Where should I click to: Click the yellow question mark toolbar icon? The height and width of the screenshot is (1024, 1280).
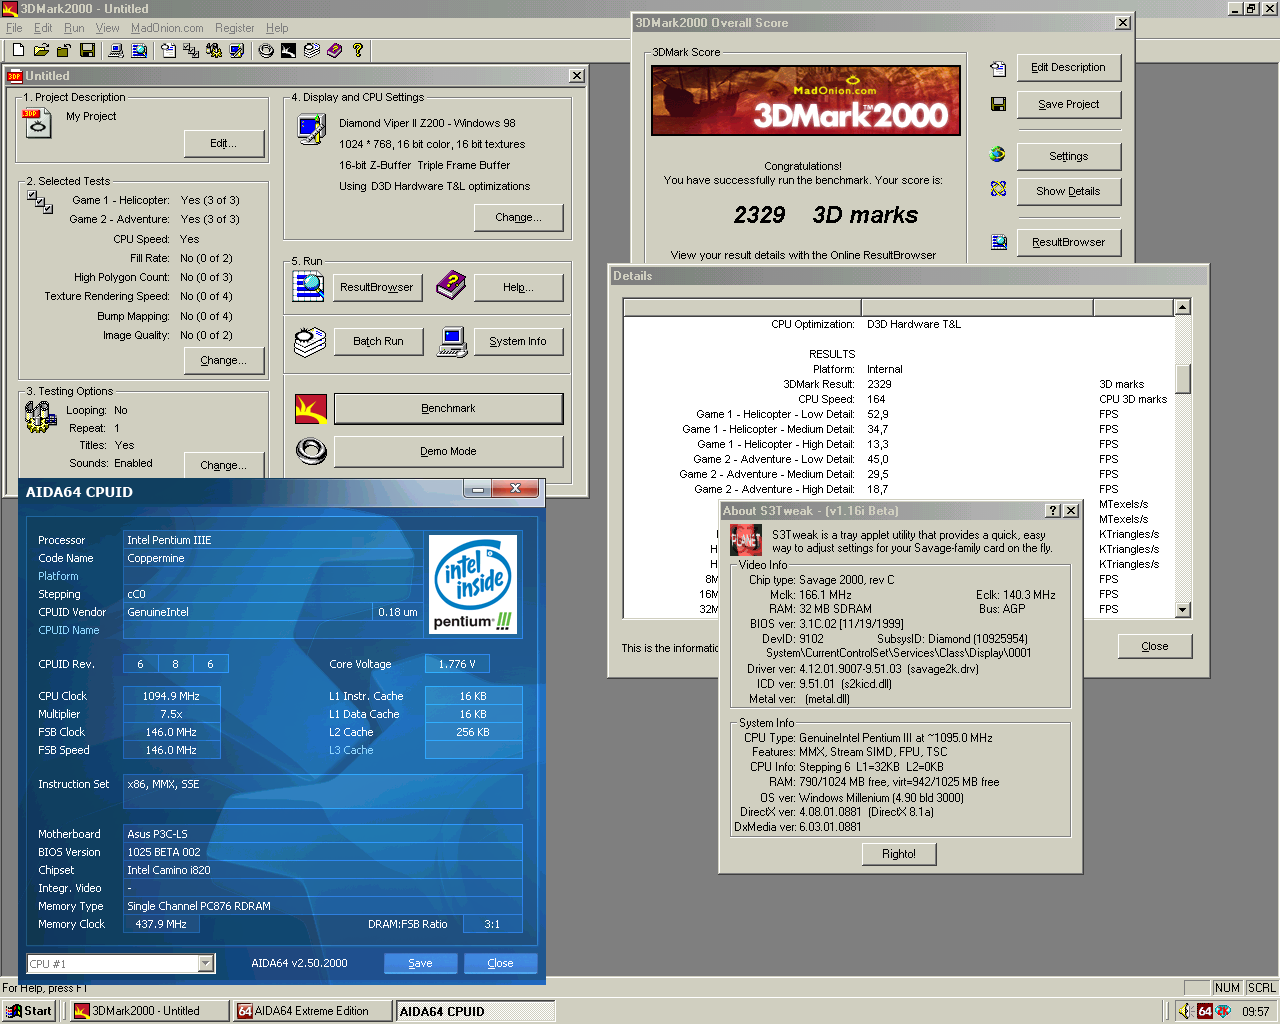click(357, 50)
